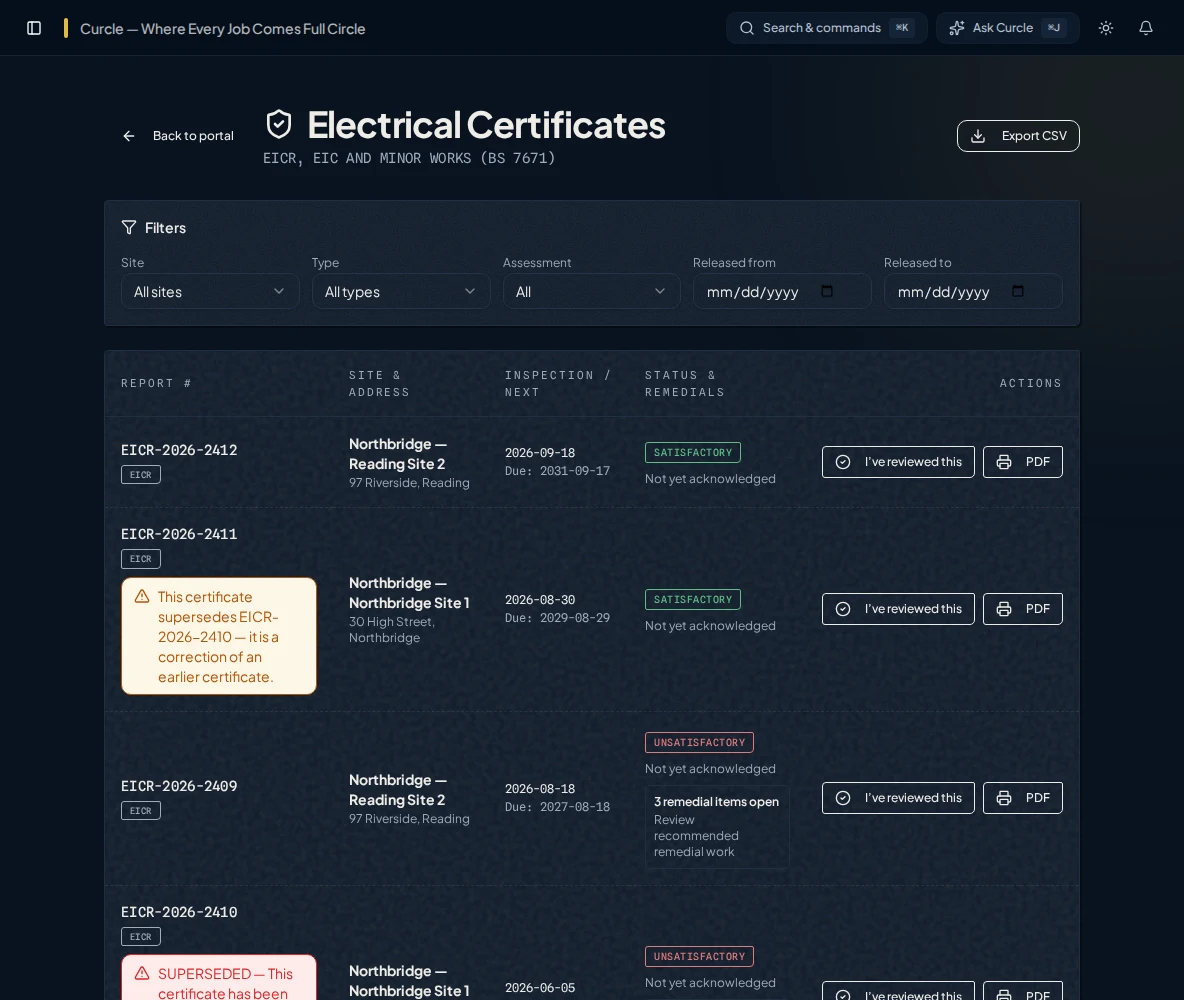Click warning triangle in SUPERSEDED notice
This screenshot has height=1000, width=1184.
[142, 974]
